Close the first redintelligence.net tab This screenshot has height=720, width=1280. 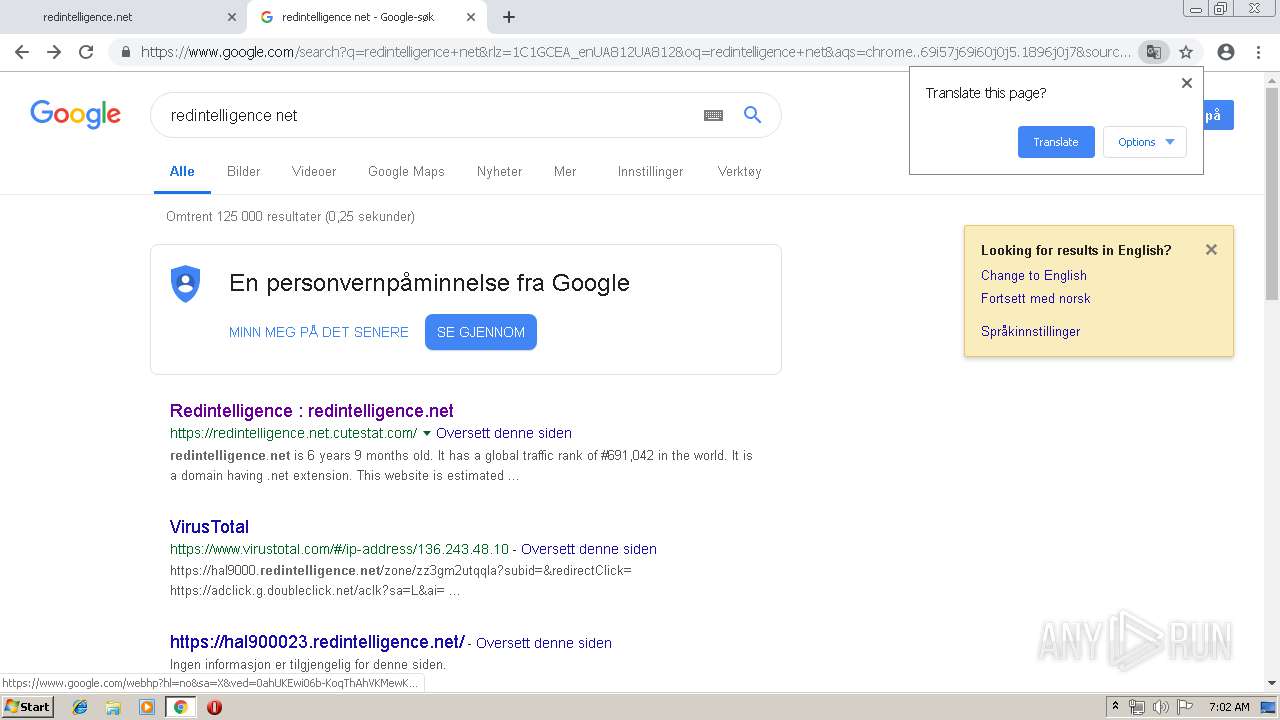point(231,17)
